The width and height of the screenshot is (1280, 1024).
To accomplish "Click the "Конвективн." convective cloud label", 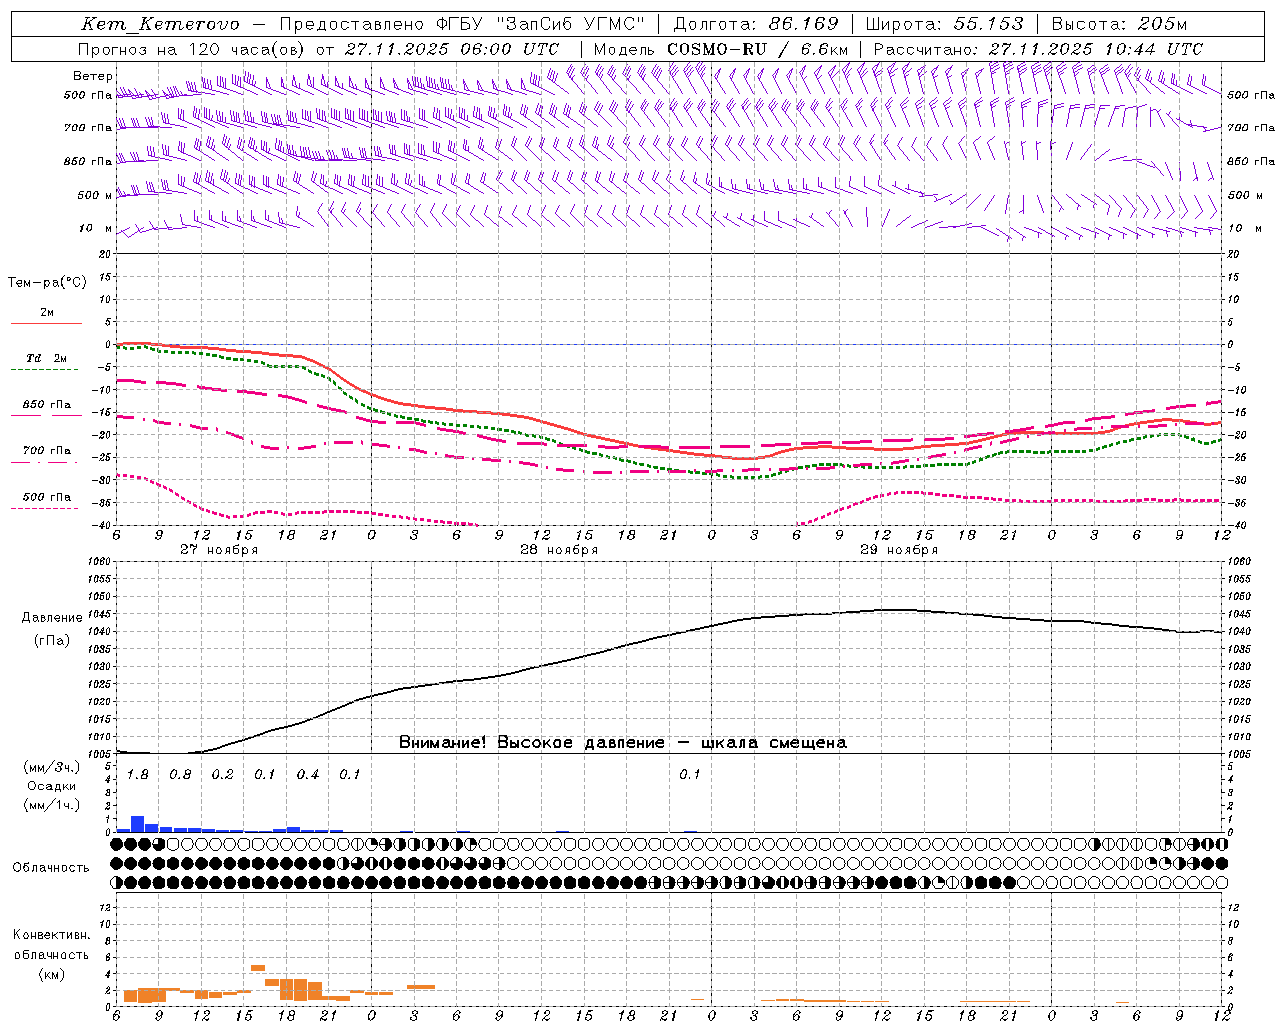I will [51, 935].
